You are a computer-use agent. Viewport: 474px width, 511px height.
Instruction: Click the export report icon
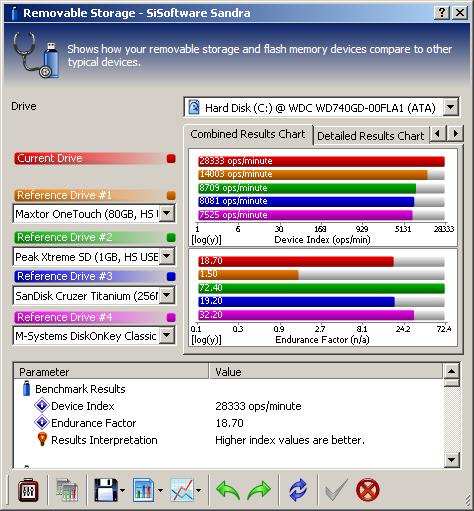pyautogui.click(x=67, y=490)
